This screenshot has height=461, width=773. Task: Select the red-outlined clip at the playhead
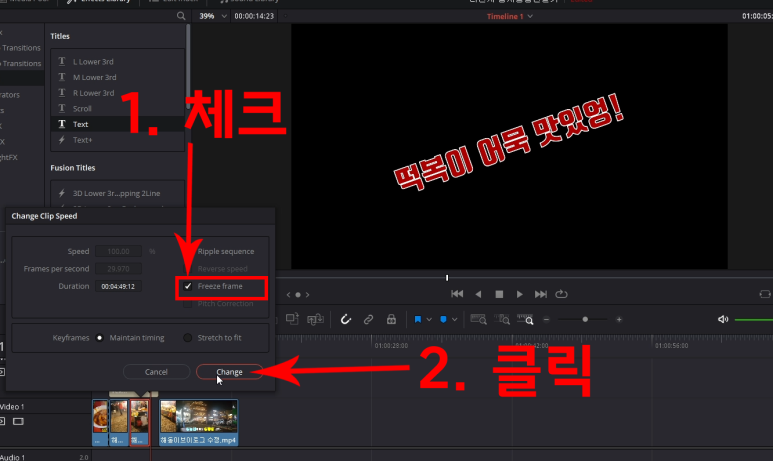click(x=139, y=423)
